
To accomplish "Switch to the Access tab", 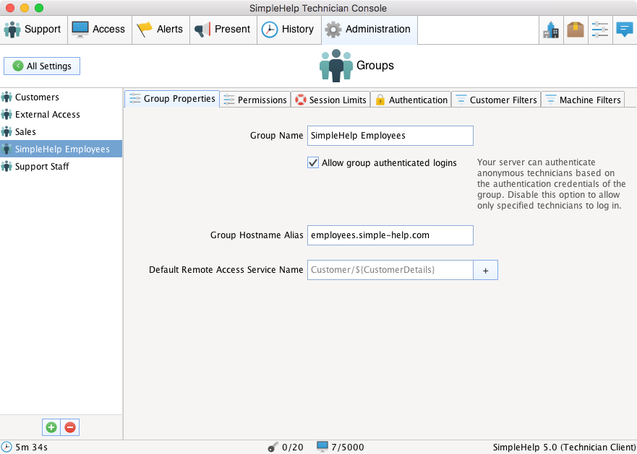I will [100, 30].
